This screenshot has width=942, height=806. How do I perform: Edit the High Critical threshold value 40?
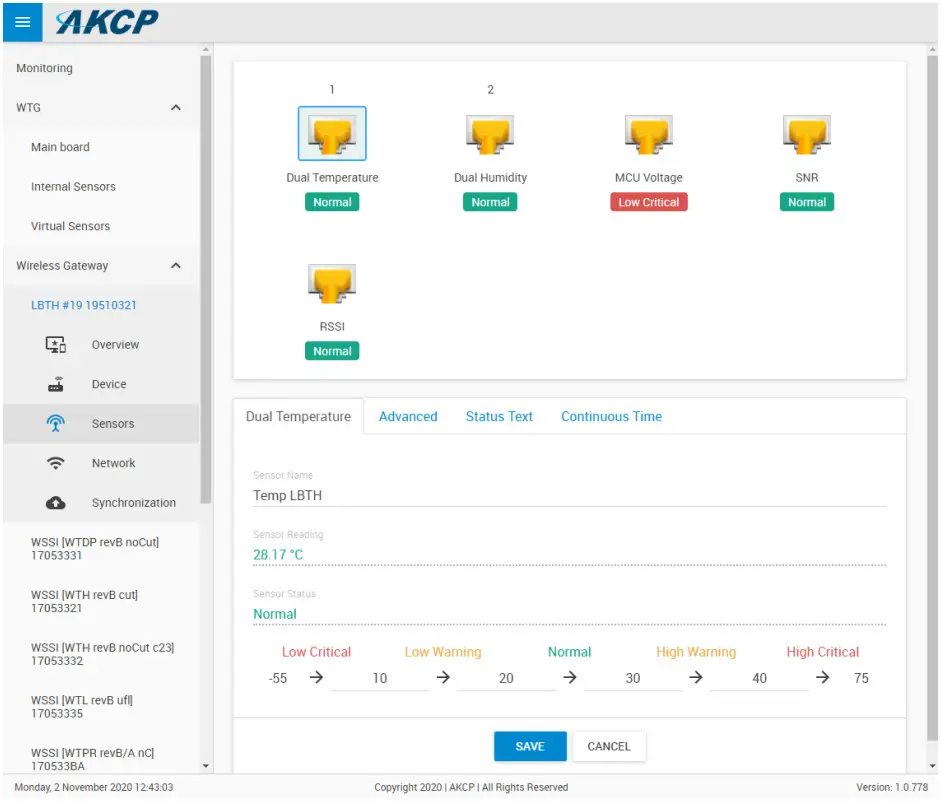pos(759,678)
